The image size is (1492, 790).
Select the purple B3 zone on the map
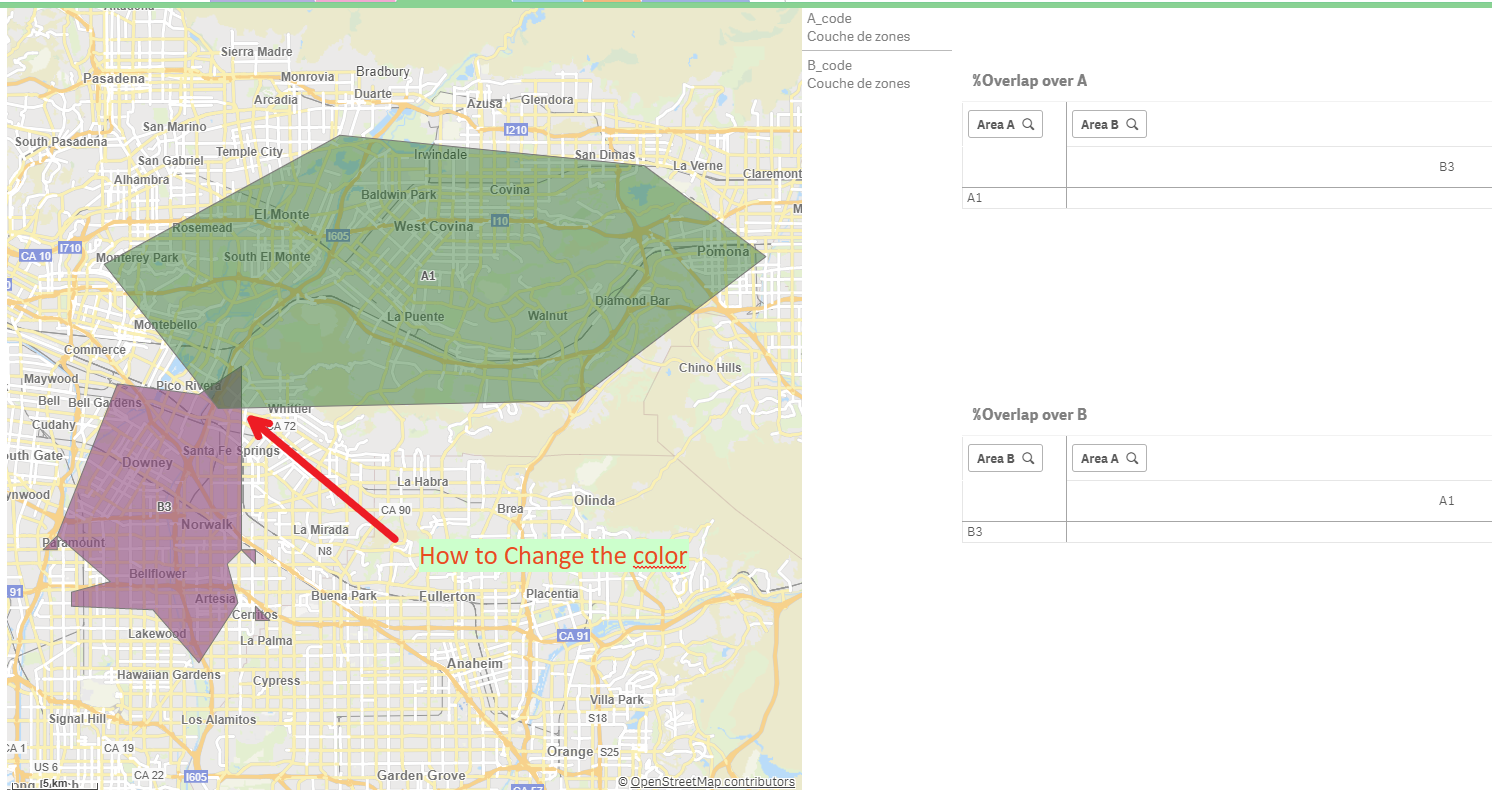pyautogui.click(x=165, y=507)
